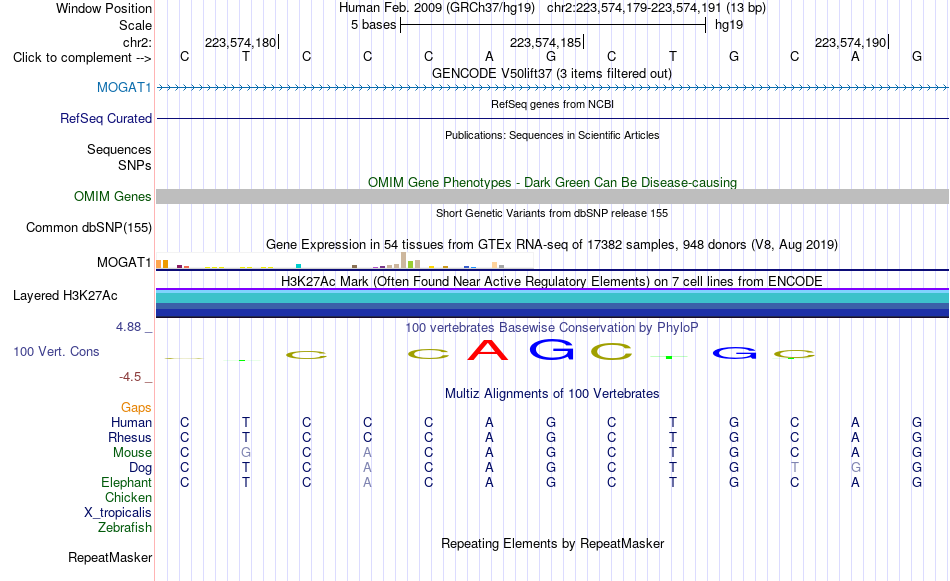The image size is (950, 581).
Task: Select the X_tropicalis alignment row label
Action: click(118, 513)
